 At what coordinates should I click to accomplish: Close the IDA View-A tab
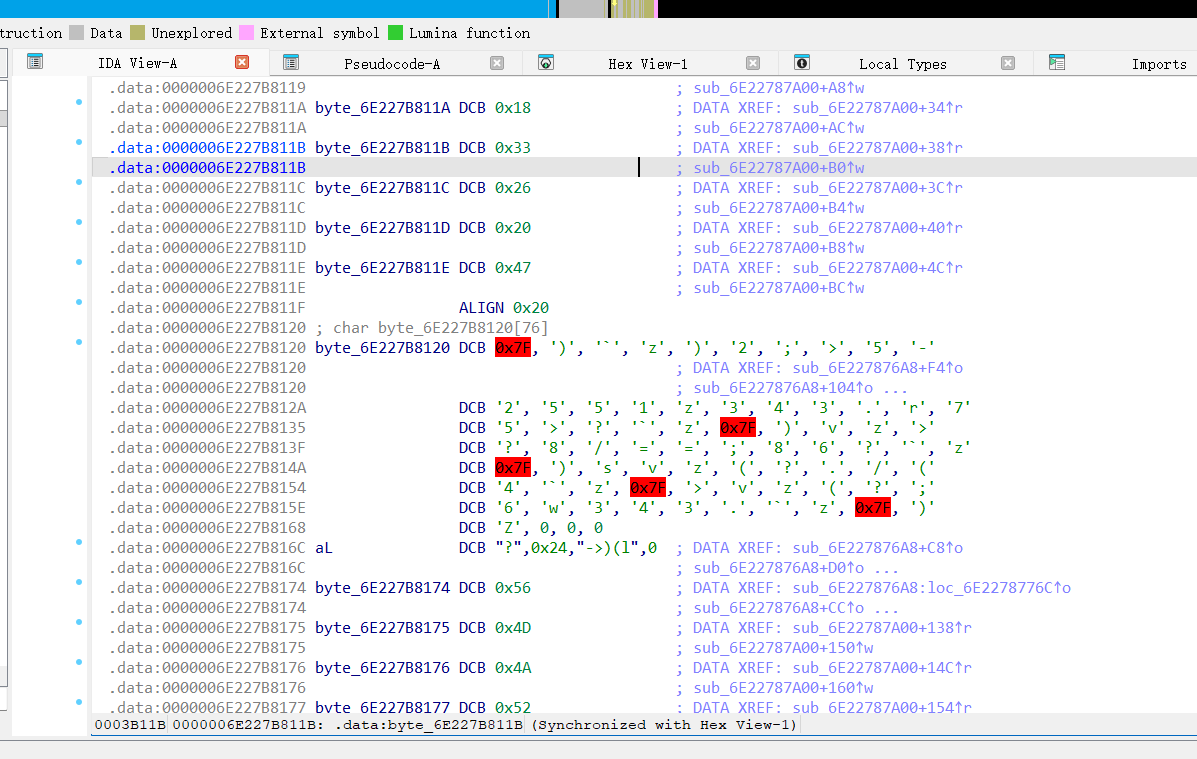[242, 62]
